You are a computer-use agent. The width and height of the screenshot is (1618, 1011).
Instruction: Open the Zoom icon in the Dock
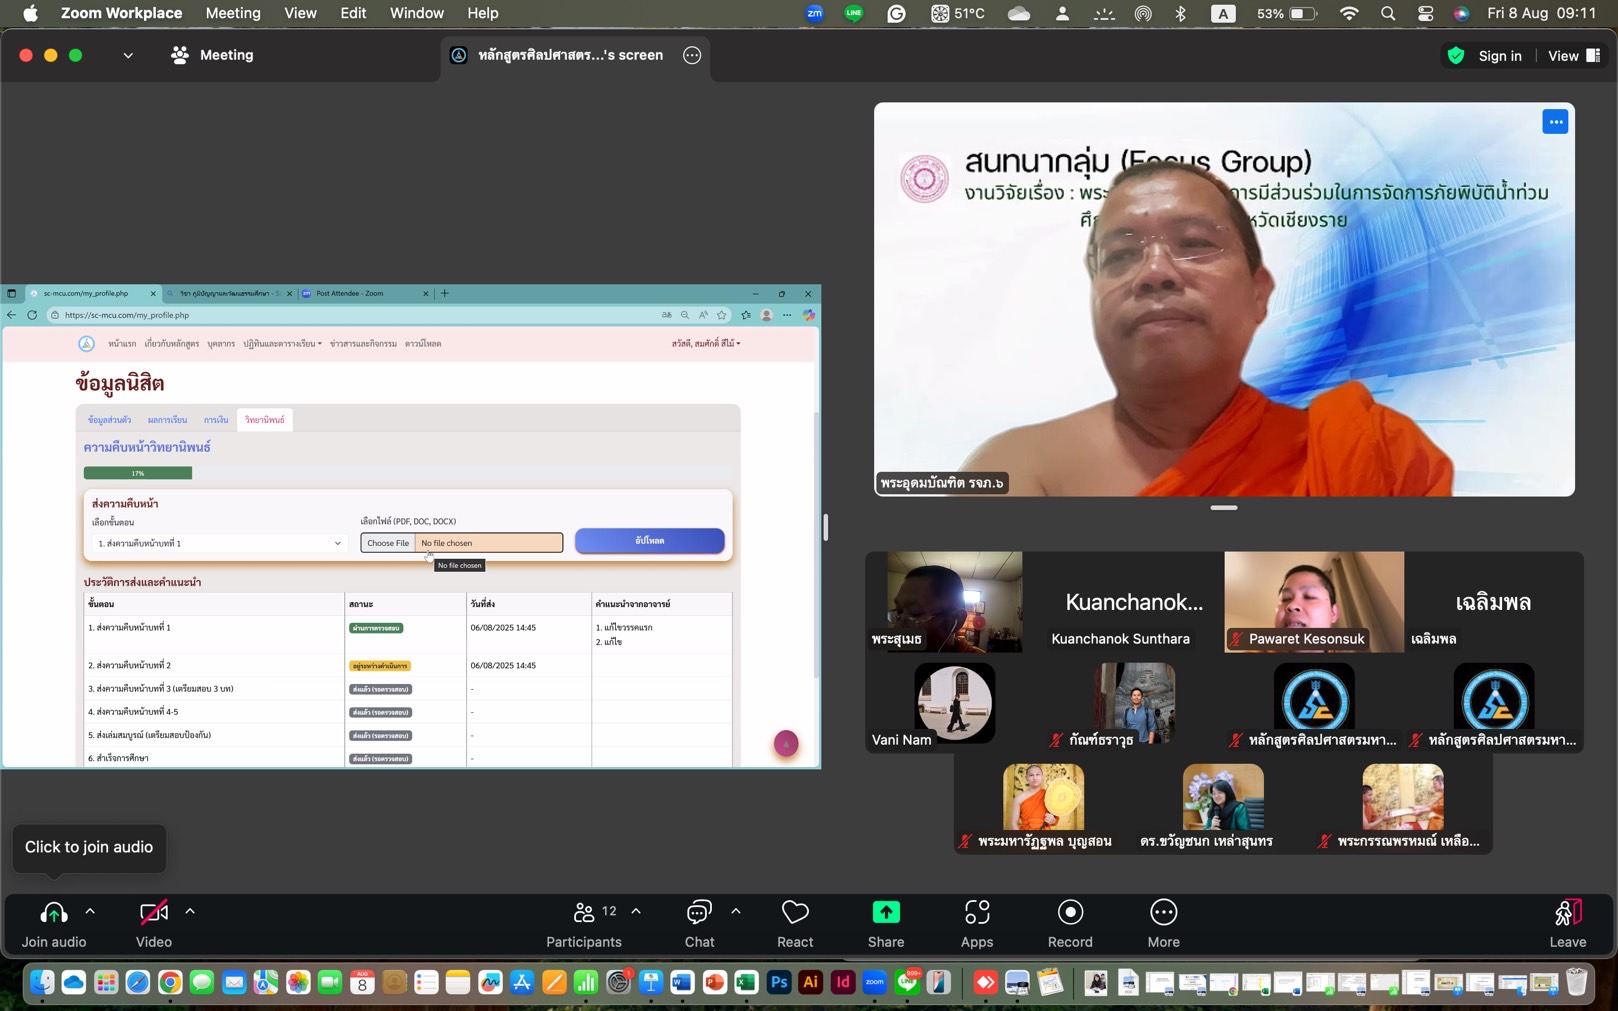point(875,983)
